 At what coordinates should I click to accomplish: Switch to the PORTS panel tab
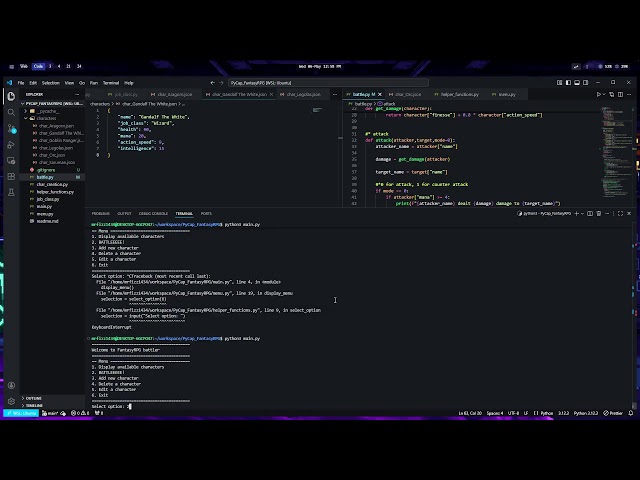[x=206, y=213]
